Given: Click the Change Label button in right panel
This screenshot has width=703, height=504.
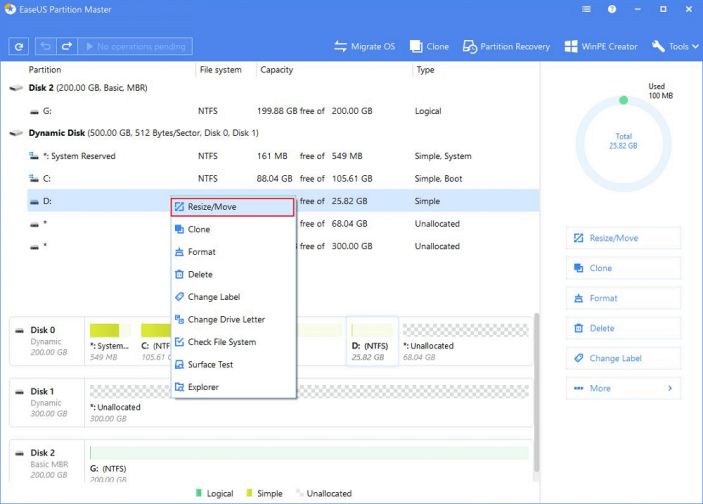Looking at the screenshot, I should tap(623, 358).
